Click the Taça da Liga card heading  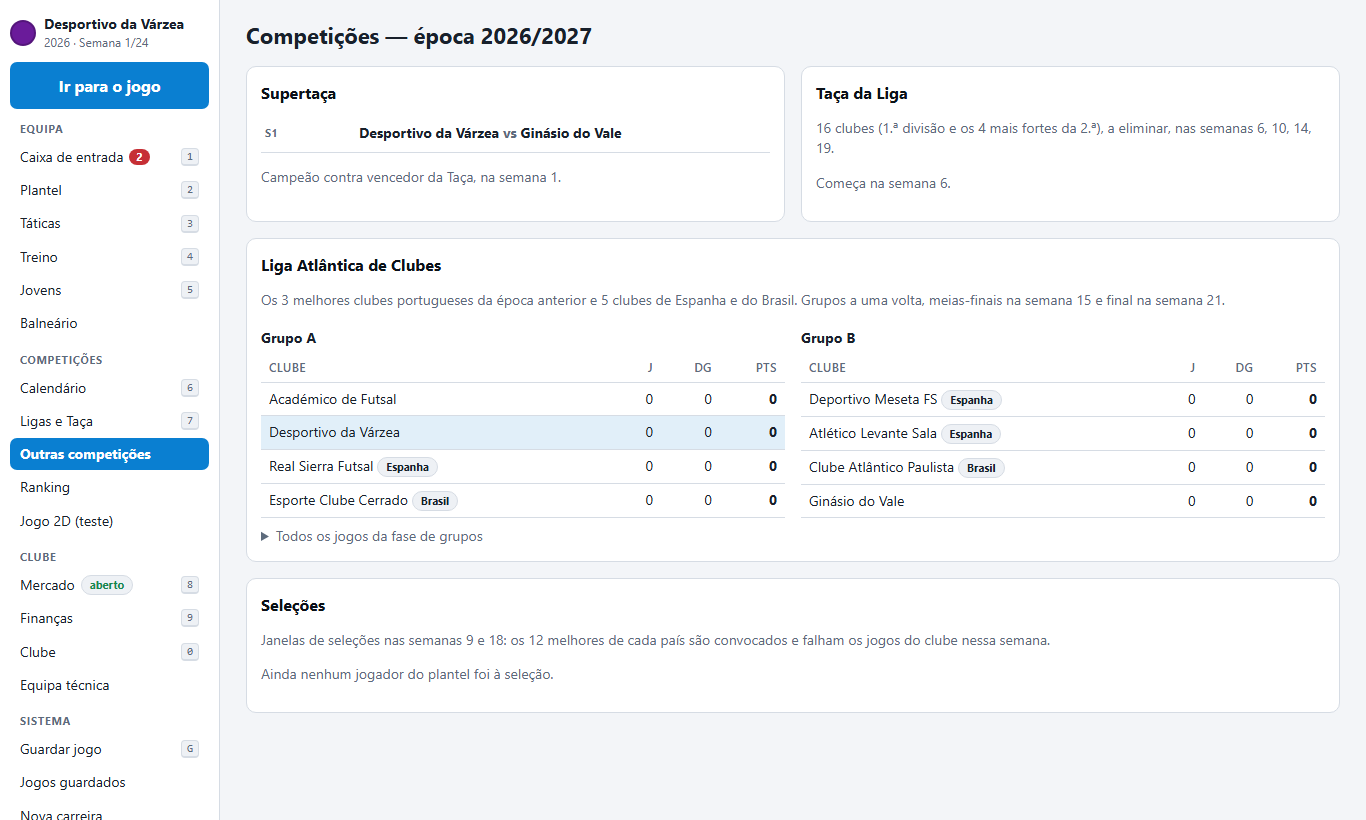[x=862, y=94]
